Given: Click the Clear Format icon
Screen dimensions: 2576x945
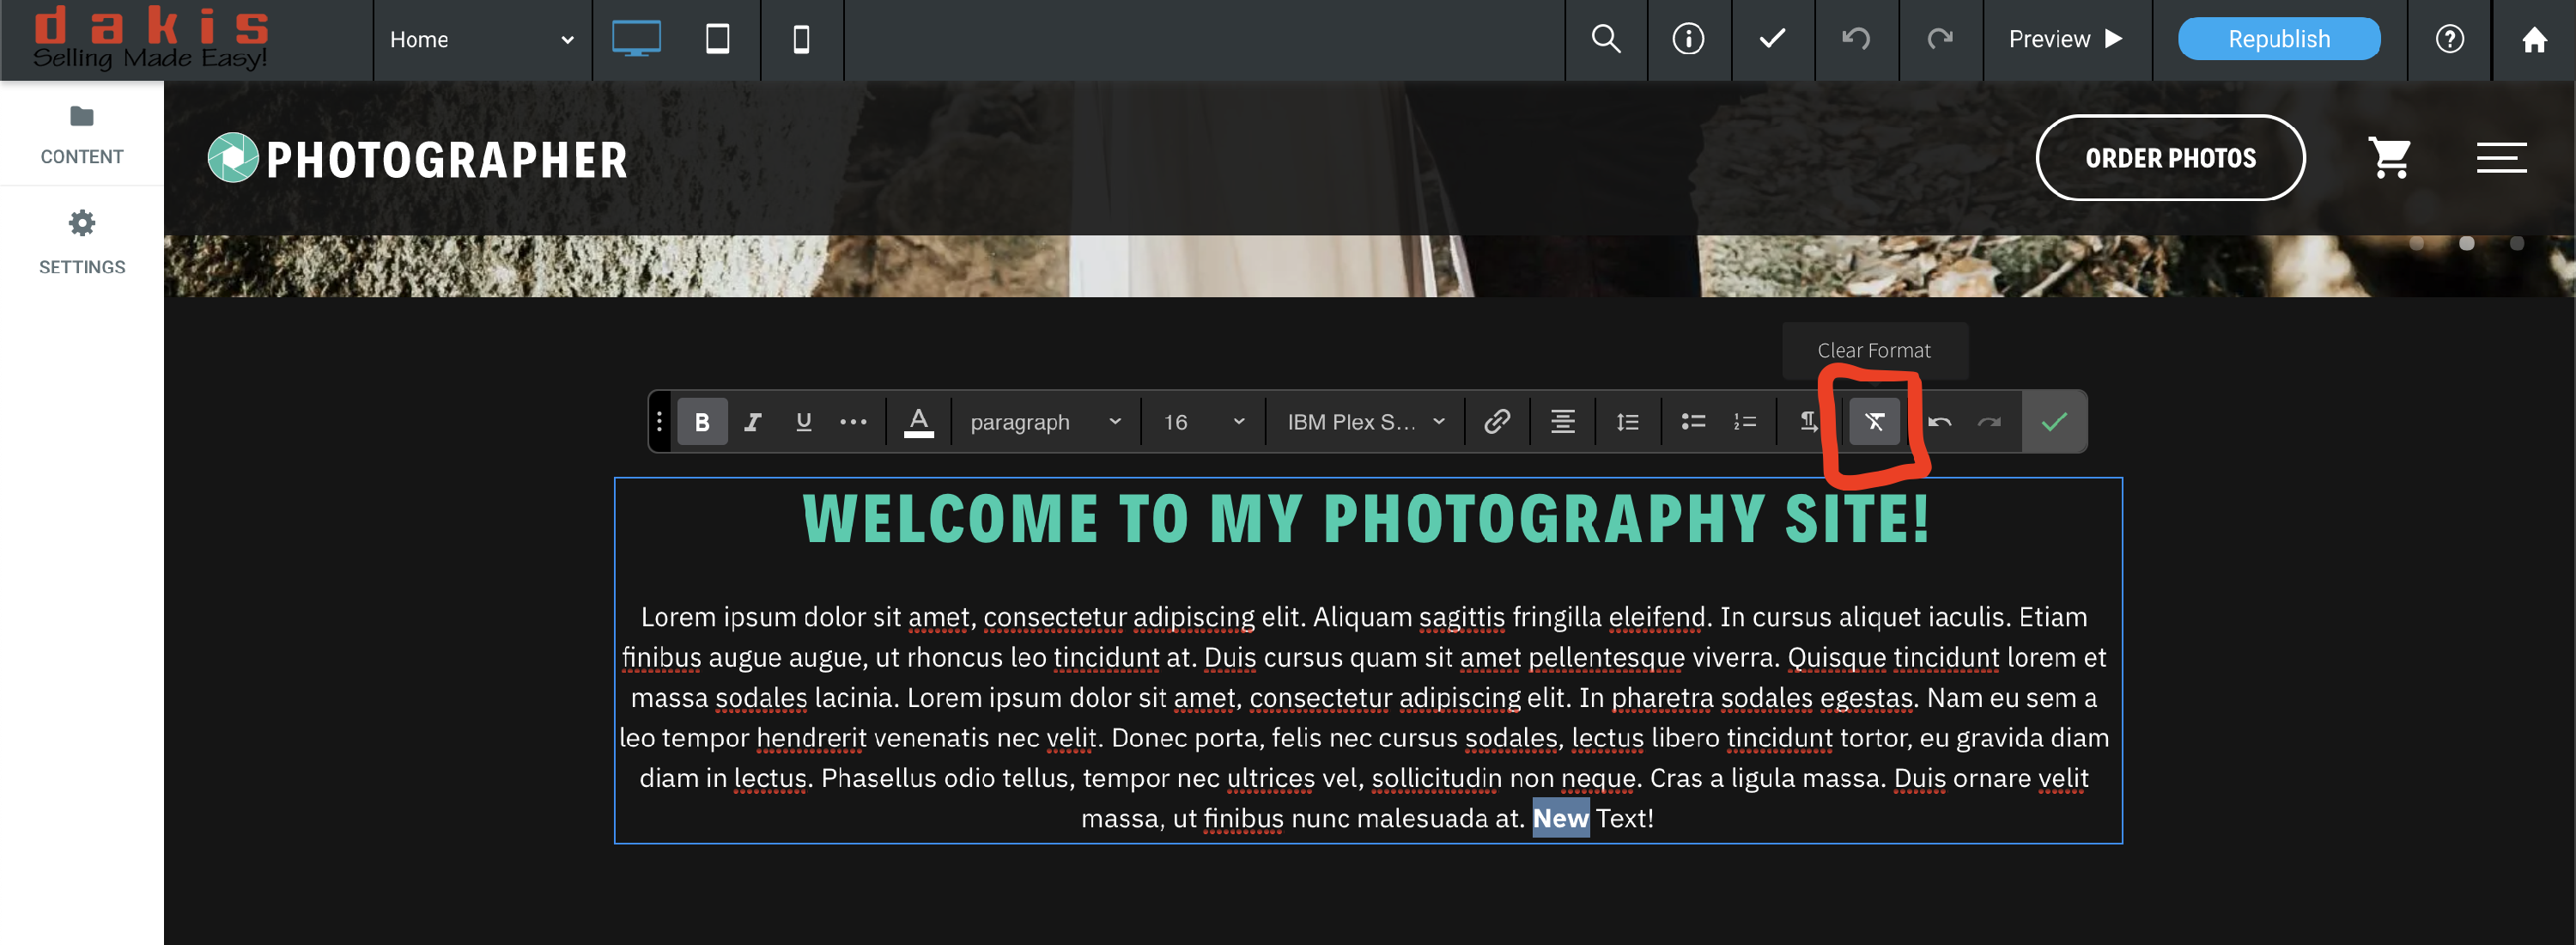Looking at the screenshot, I should tap(1874, 422).
